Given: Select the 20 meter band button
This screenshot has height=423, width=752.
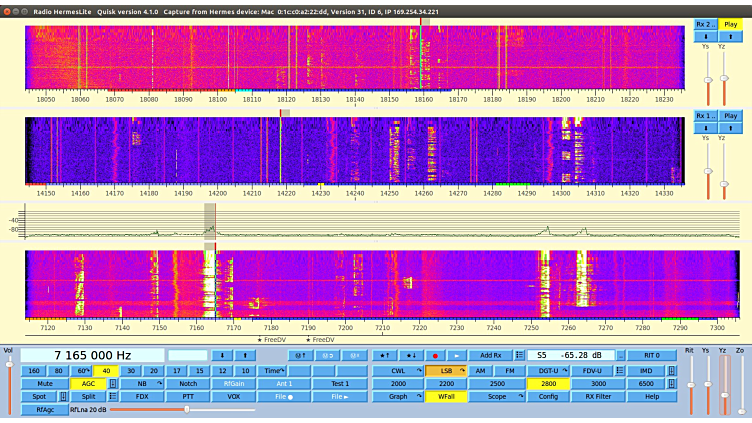Looking at the screenshot, I should coord(153,370).
